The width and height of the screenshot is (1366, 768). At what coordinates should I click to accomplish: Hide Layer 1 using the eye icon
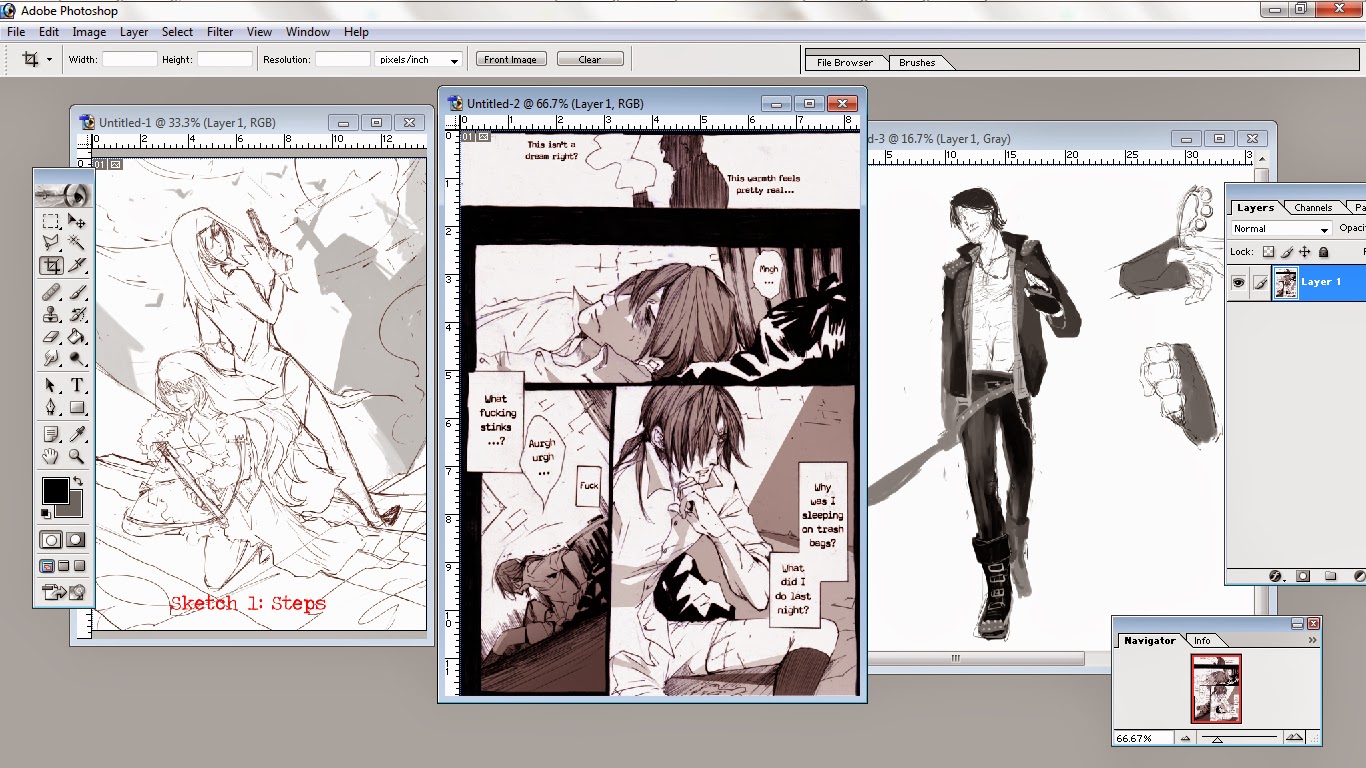click(x=1238, y=283)
